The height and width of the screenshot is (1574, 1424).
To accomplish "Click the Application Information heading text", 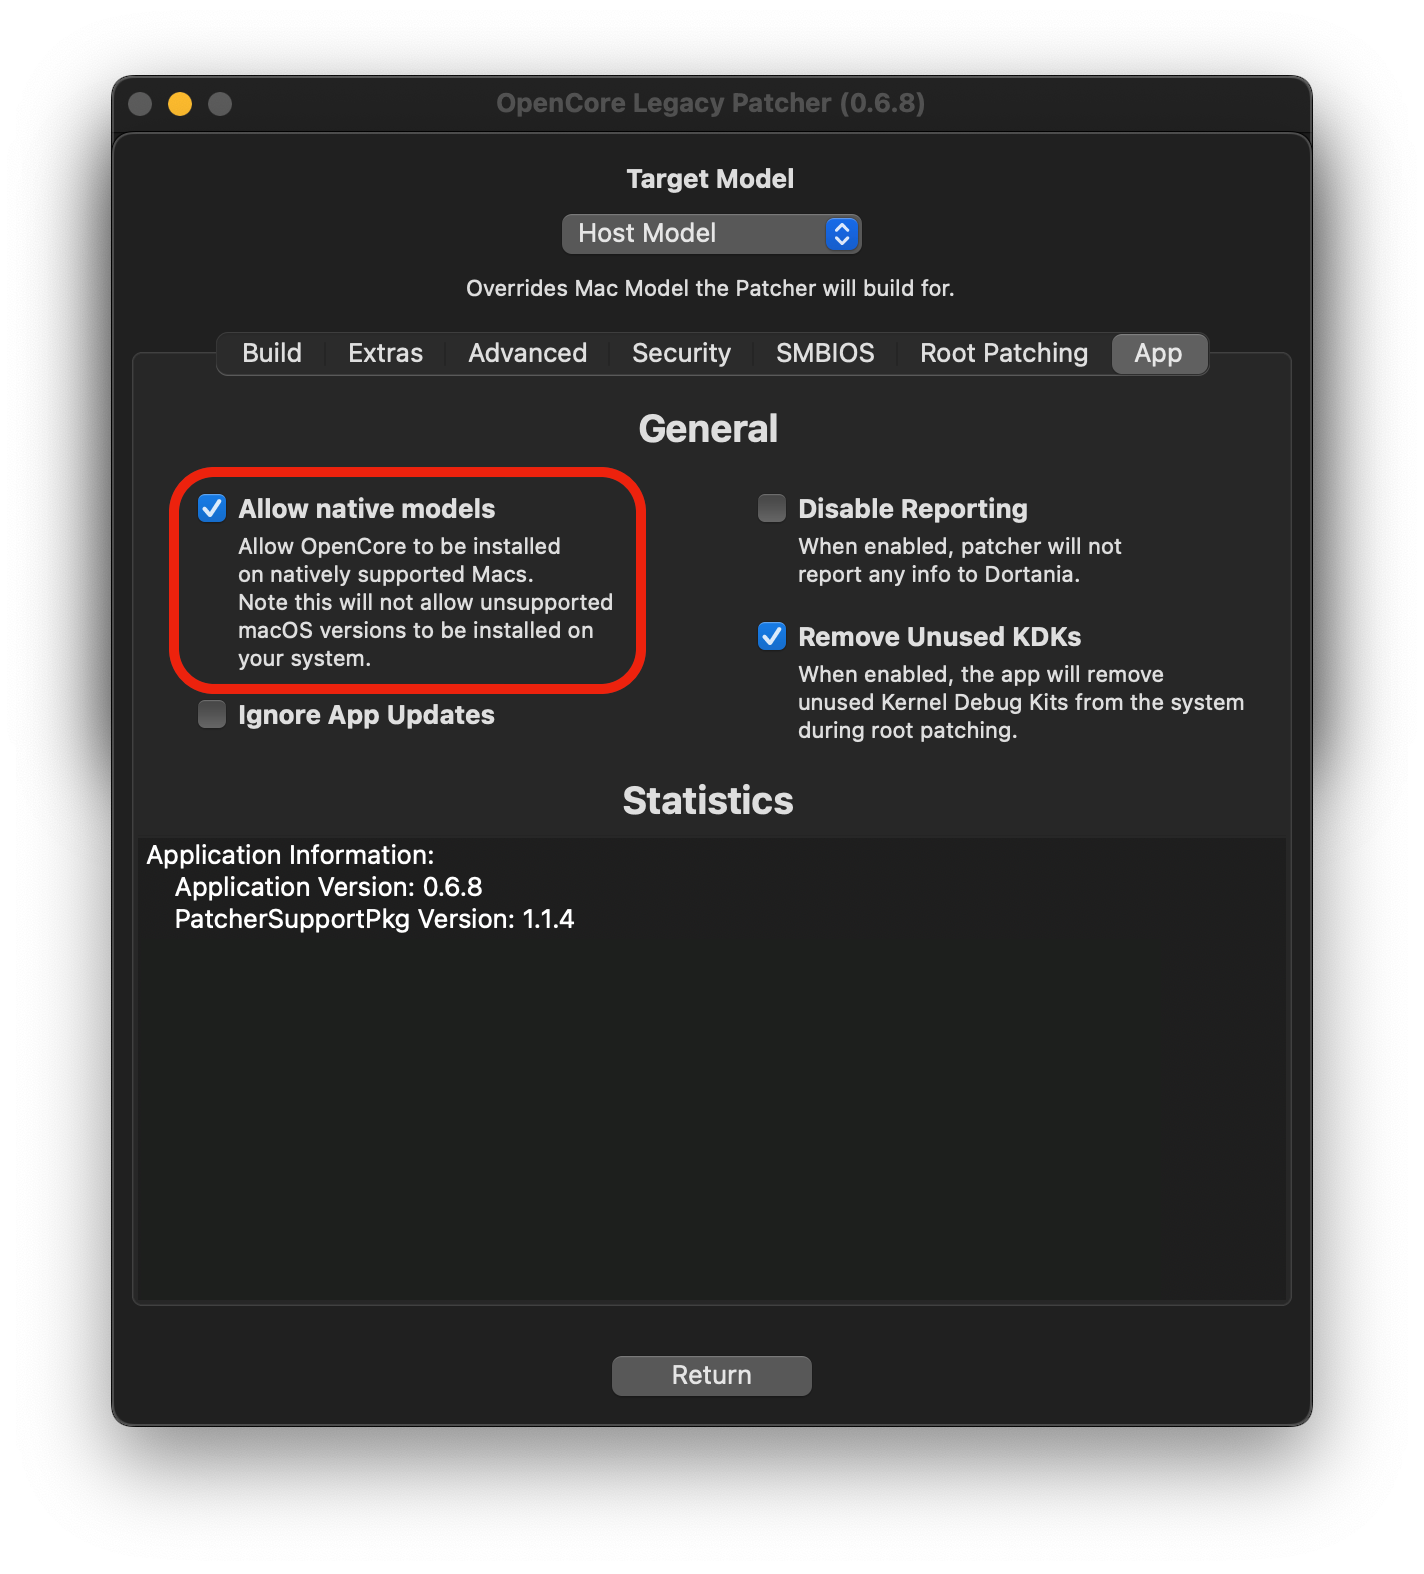I will click(290, 856).
